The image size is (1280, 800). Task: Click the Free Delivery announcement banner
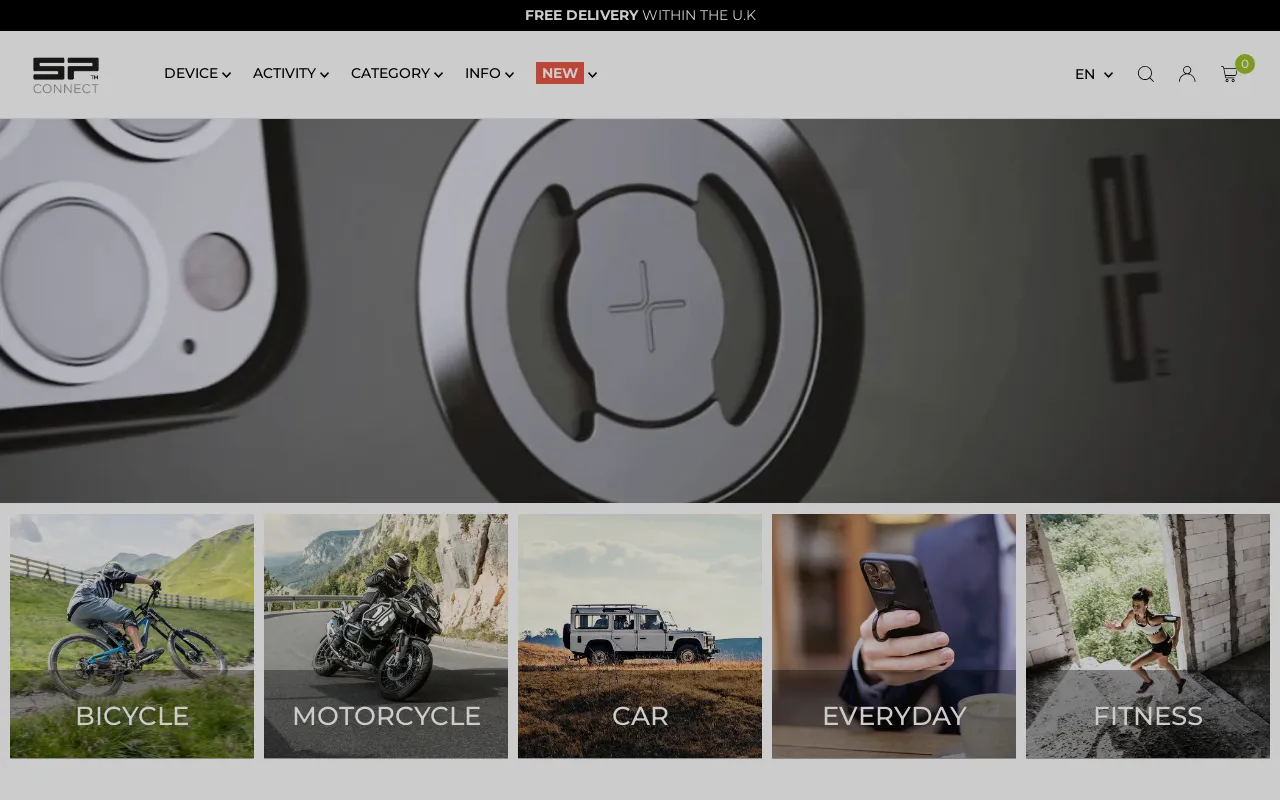click(640, 15)
